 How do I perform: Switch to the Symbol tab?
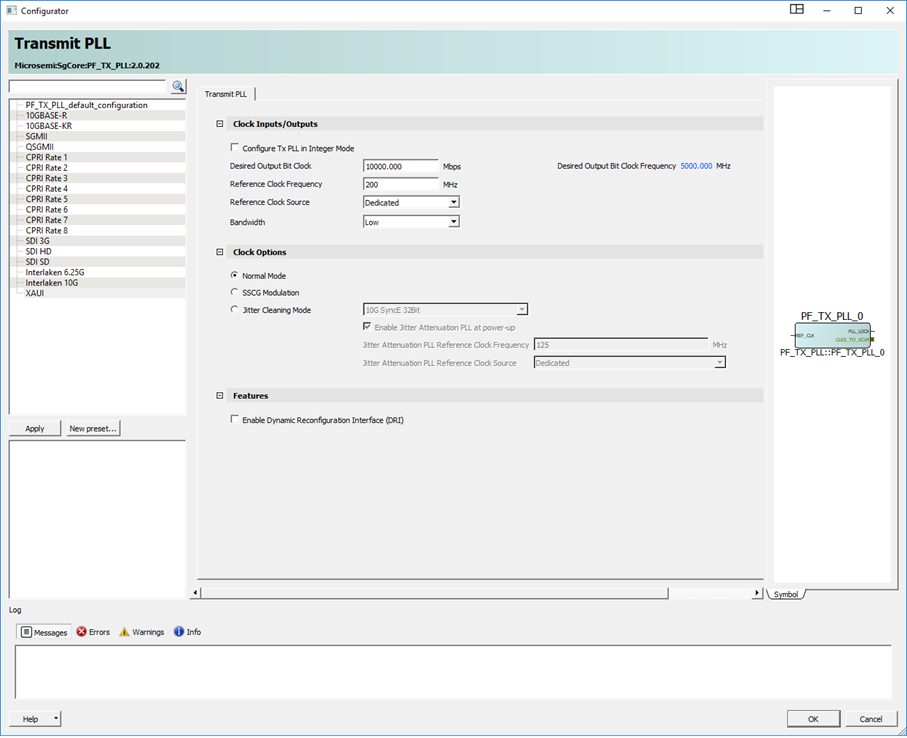786,594
